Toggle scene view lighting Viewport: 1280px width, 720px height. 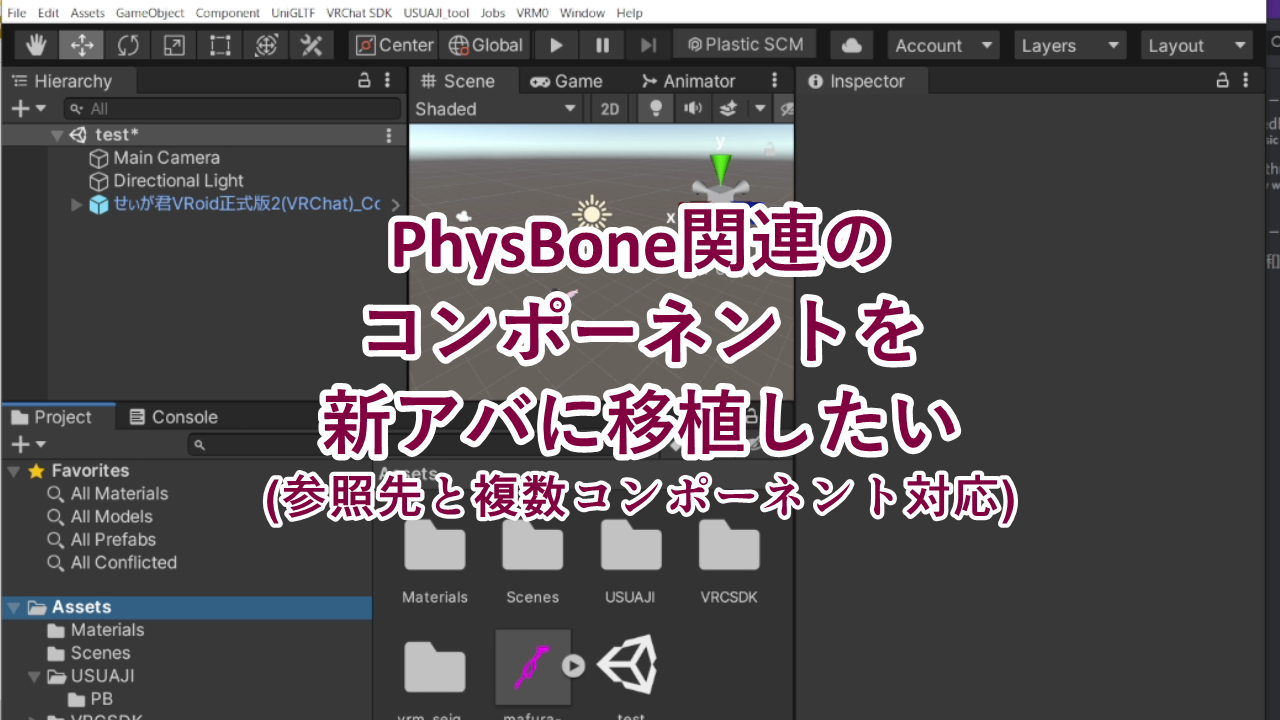[x=655, y=108]
